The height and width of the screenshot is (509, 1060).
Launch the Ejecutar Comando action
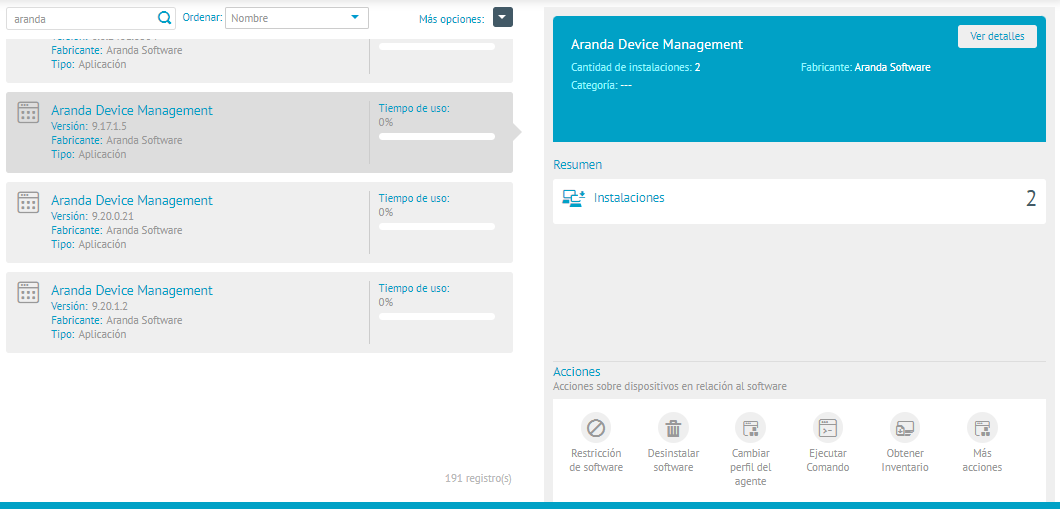[x=827, y=428]
